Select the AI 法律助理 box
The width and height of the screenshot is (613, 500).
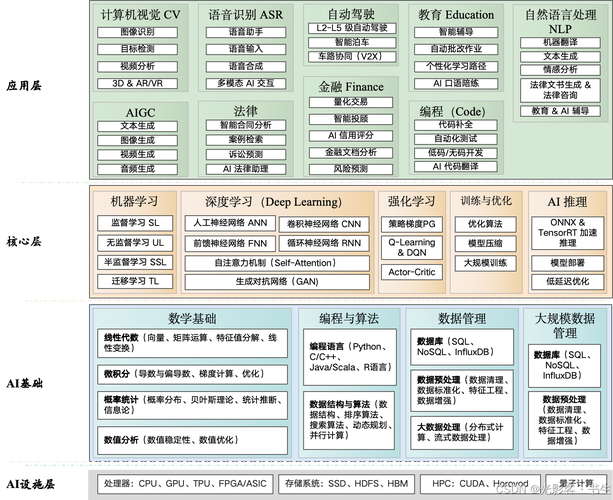246,169
